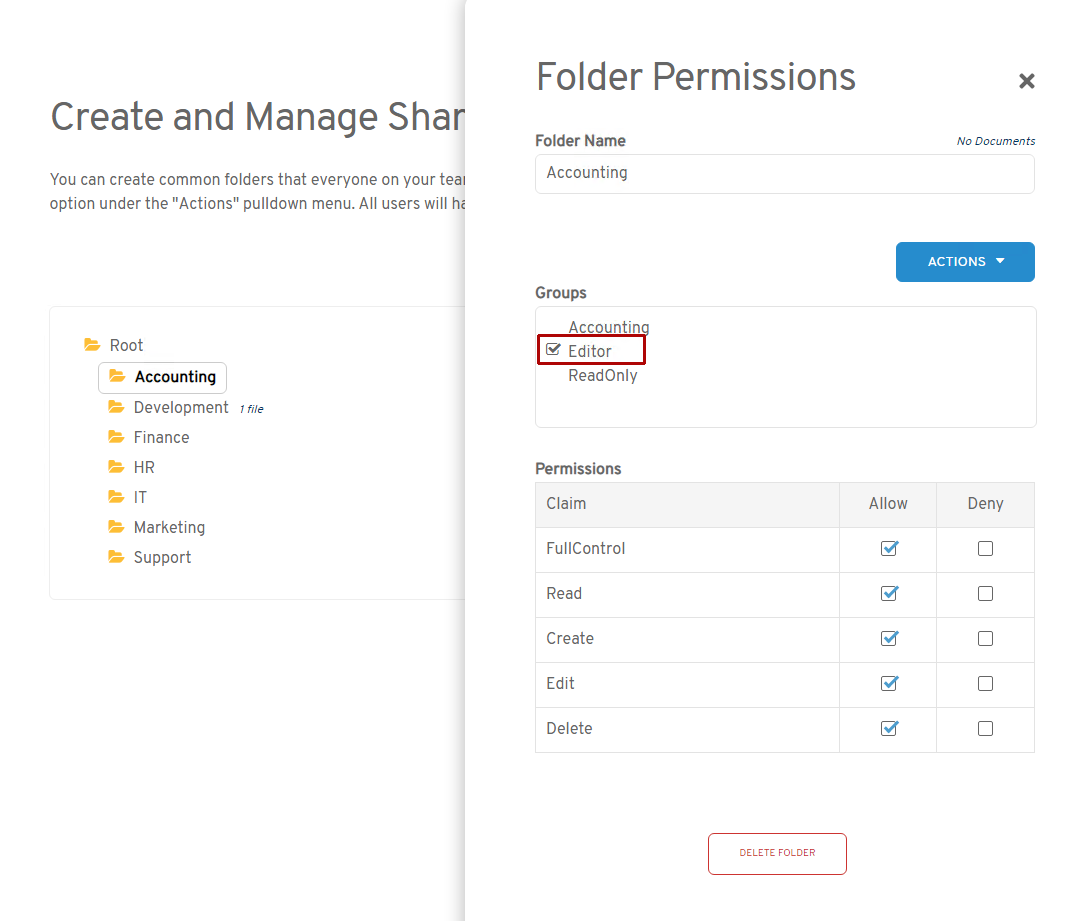Click the IT folder icon
This screenshot has width=1092, height=921.
coord(116,497)
